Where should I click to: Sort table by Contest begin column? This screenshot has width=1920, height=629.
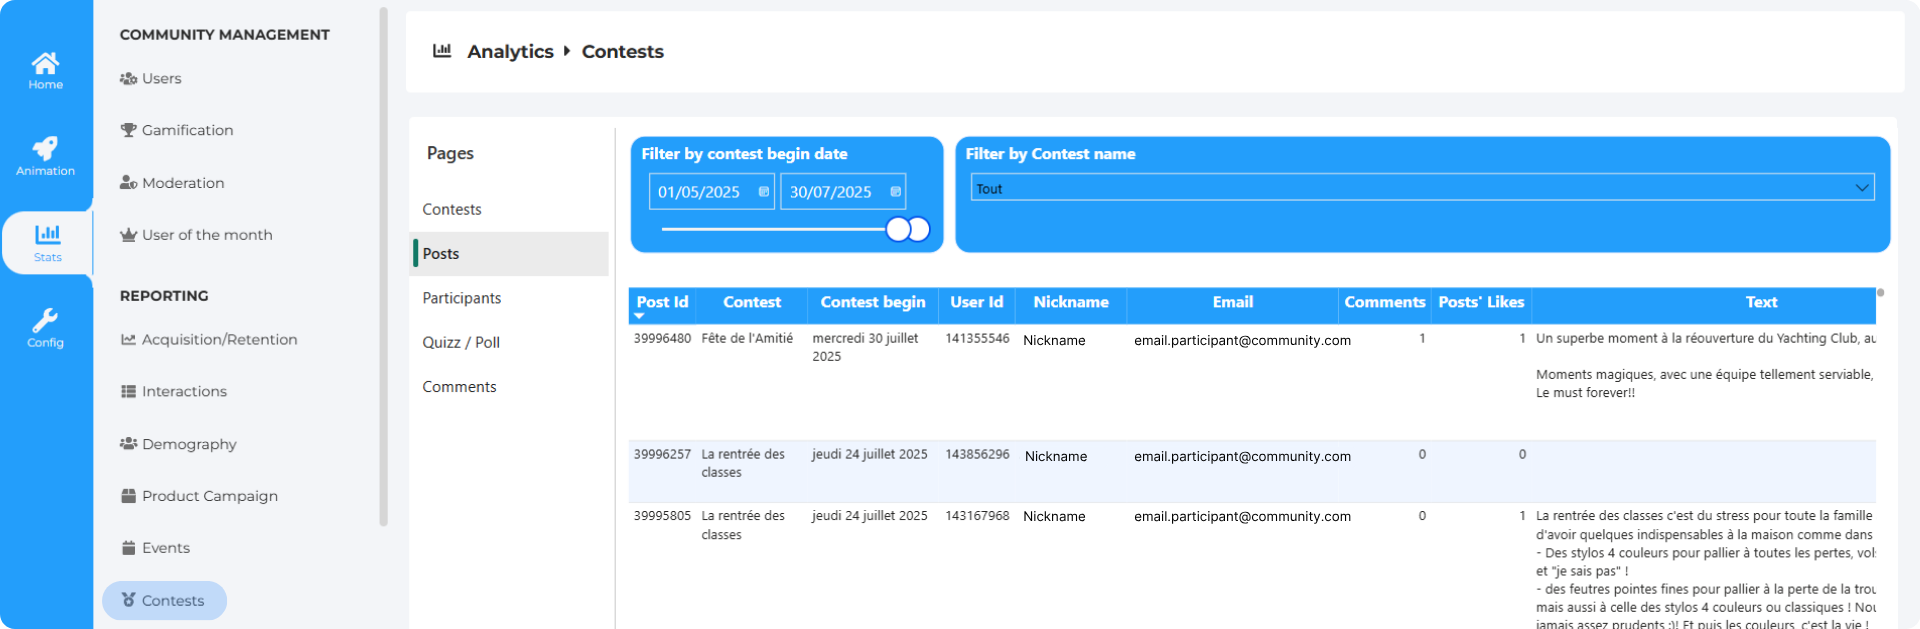(872, 302)
